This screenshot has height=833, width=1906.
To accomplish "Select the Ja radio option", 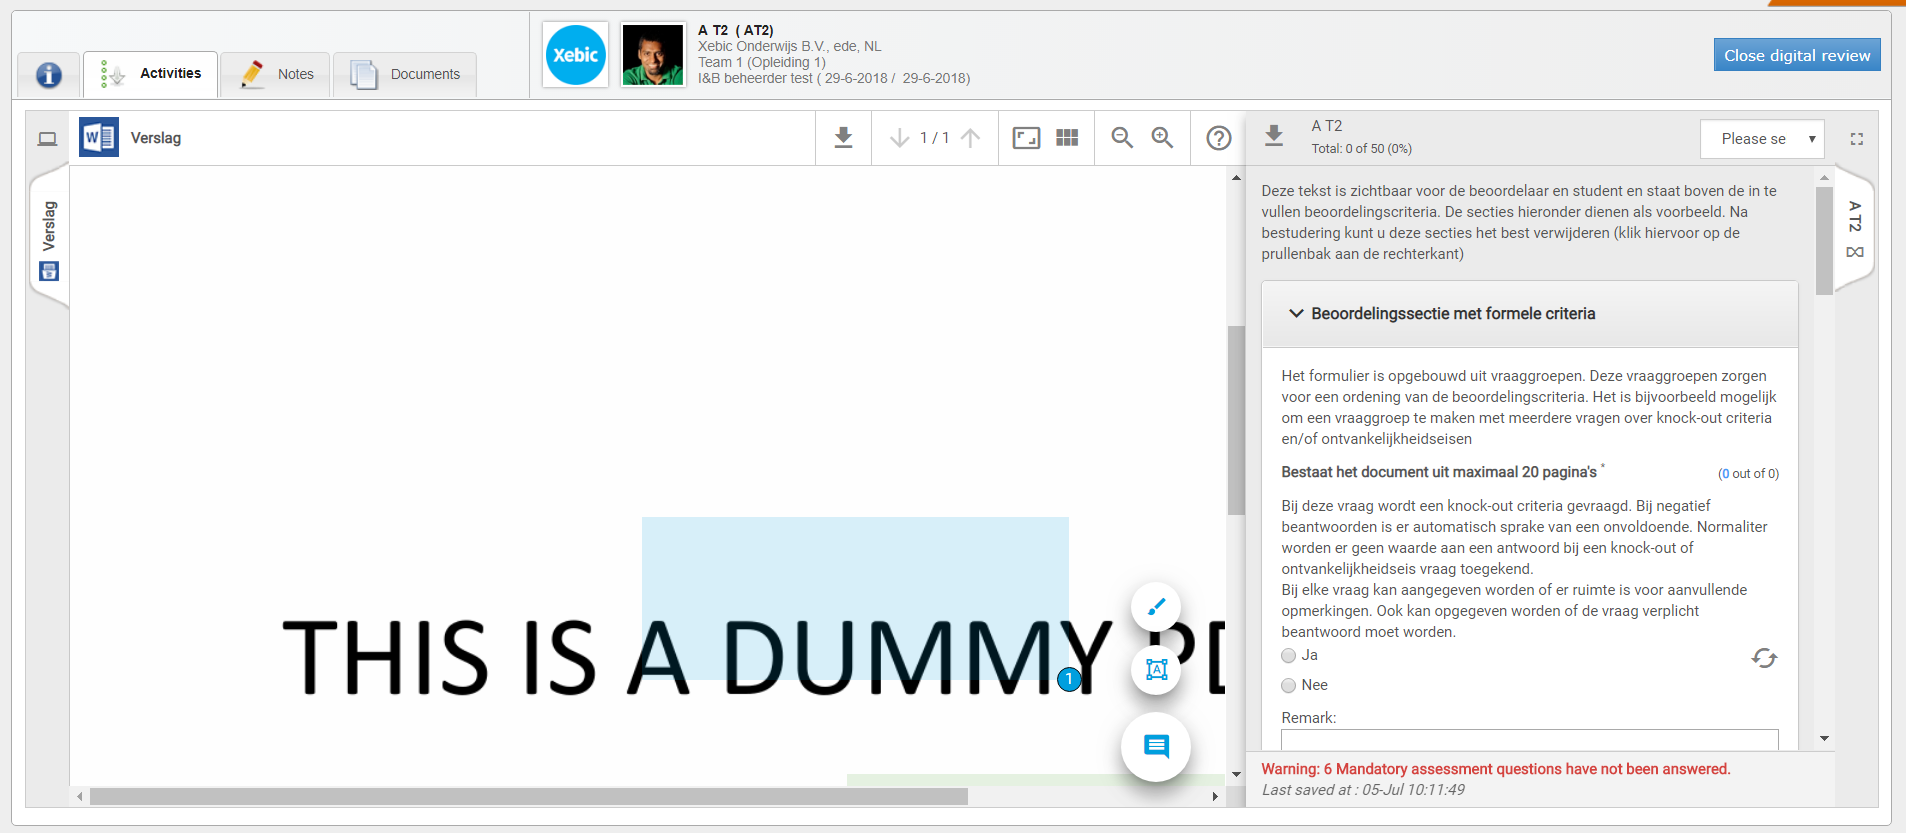I will point(1289,656).
